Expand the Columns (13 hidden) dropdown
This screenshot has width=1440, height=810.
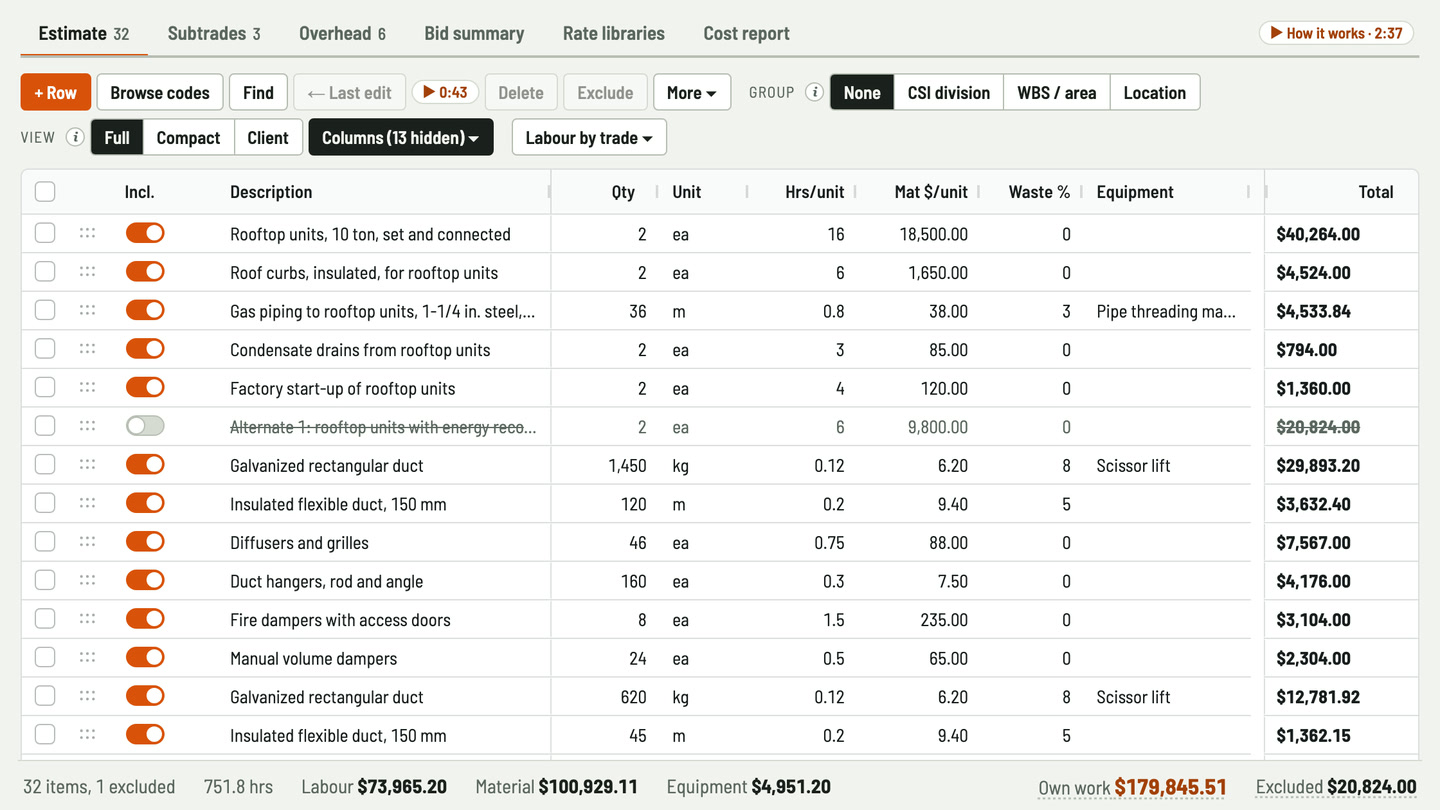401,137
